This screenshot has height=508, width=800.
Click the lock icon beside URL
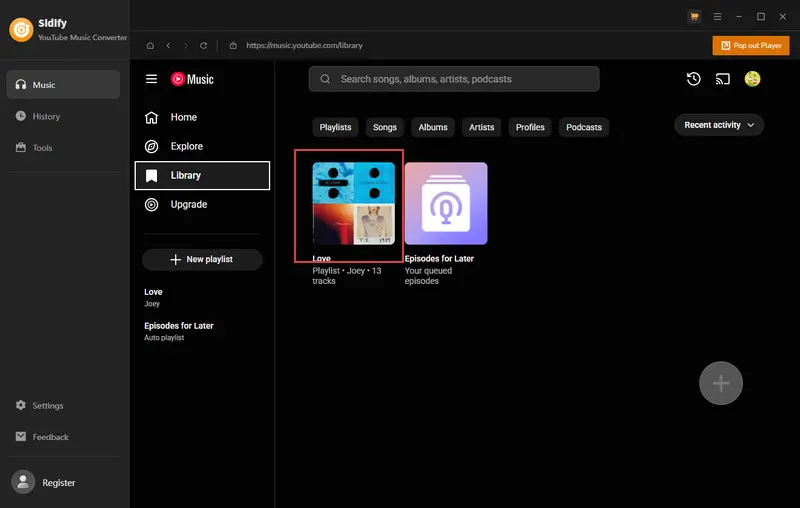pyautogui.click(x=233, y=45)
